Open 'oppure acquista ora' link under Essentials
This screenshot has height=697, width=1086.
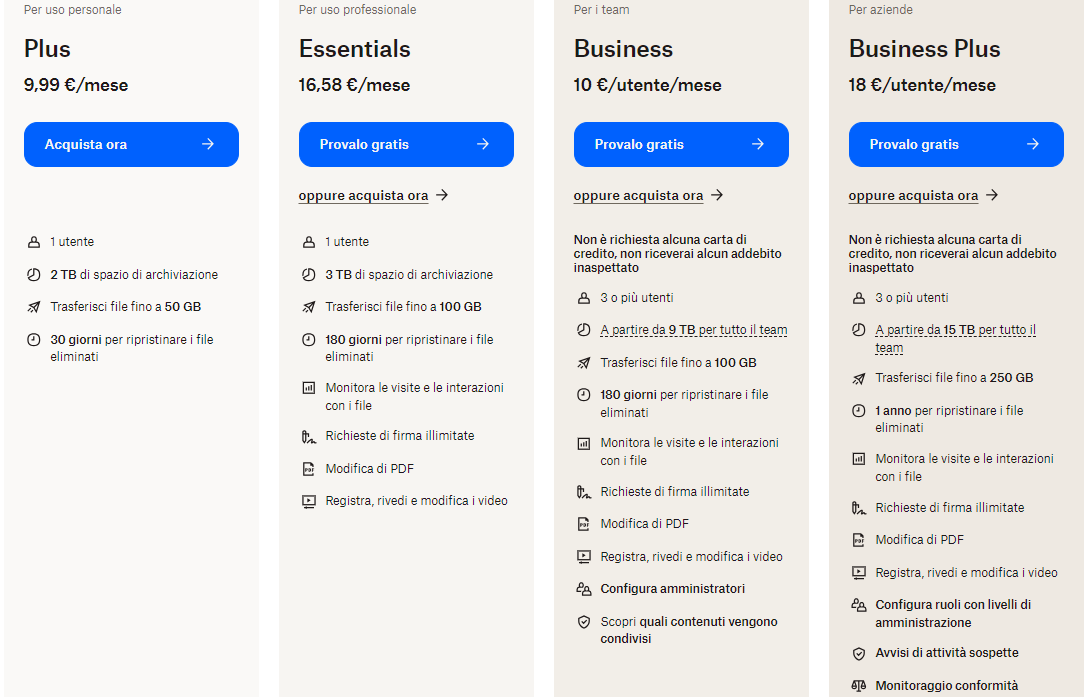tap(373, 195)
